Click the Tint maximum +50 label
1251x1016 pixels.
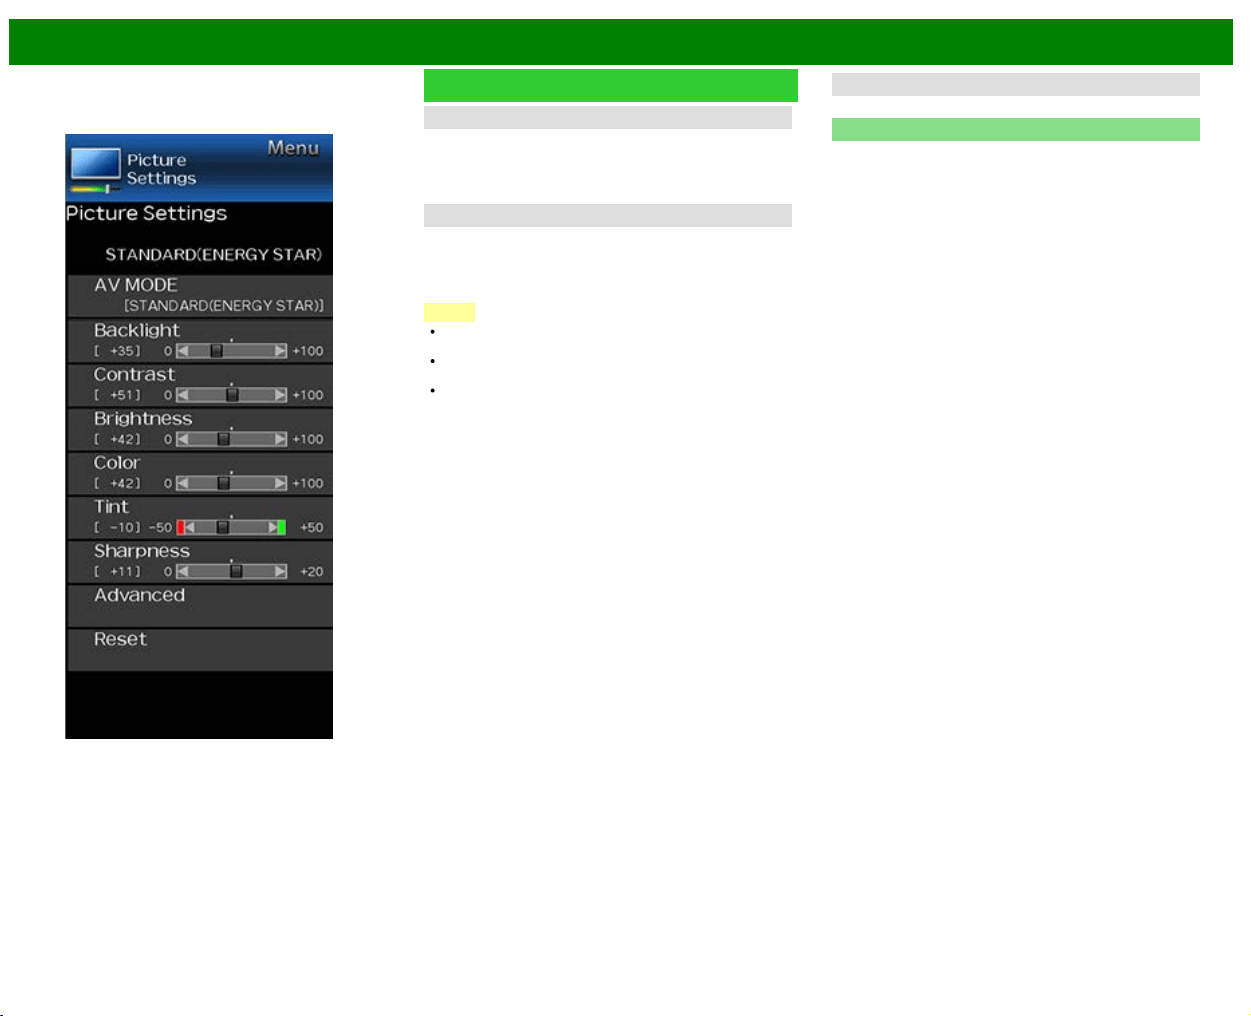coord(311,527)
